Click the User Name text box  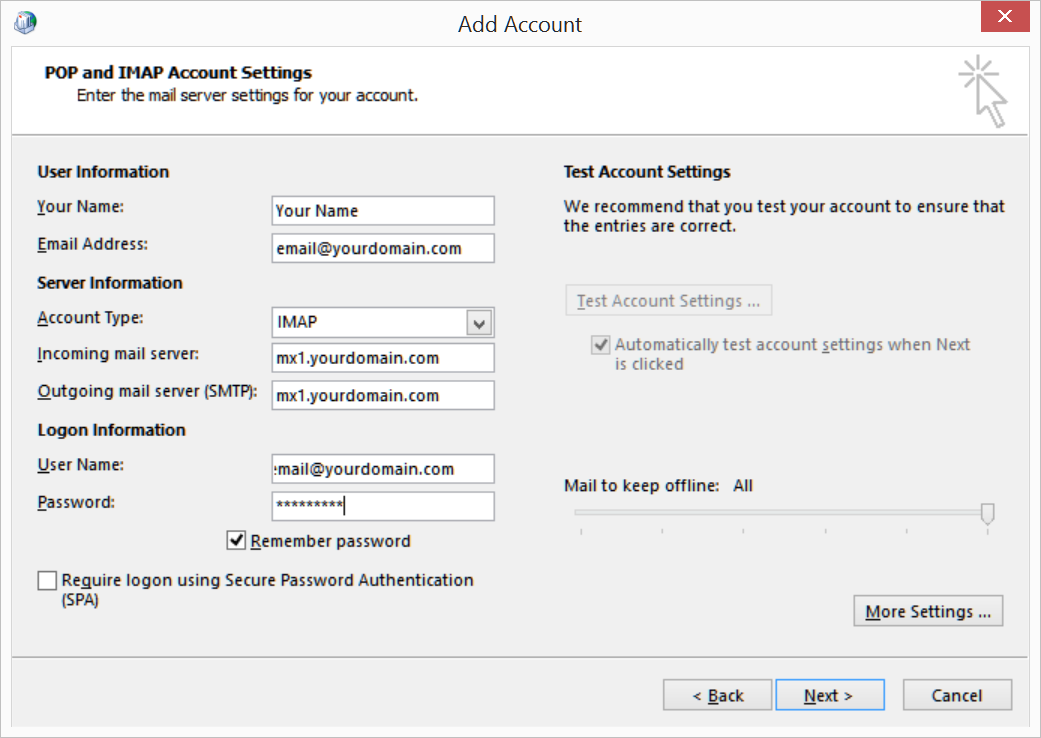(383, 469)
